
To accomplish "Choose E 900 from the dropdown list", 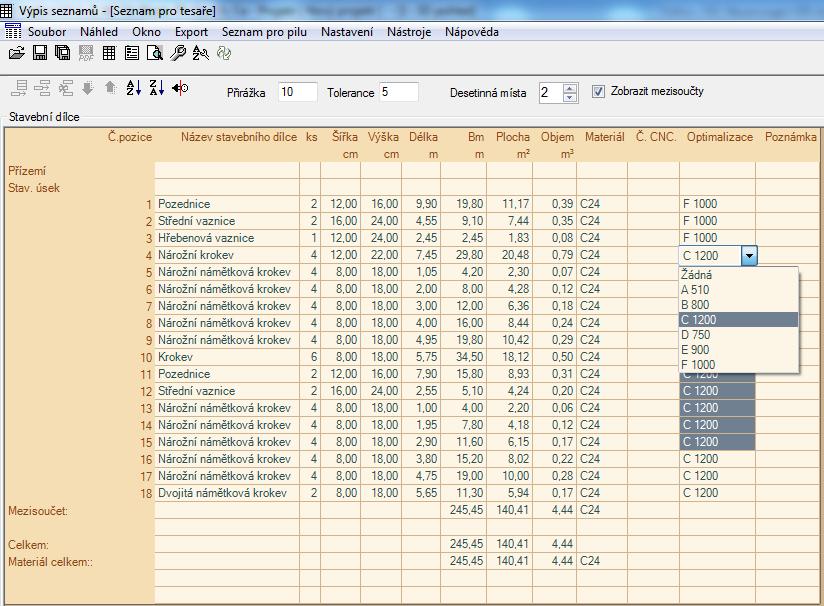I will pos(739,350).
